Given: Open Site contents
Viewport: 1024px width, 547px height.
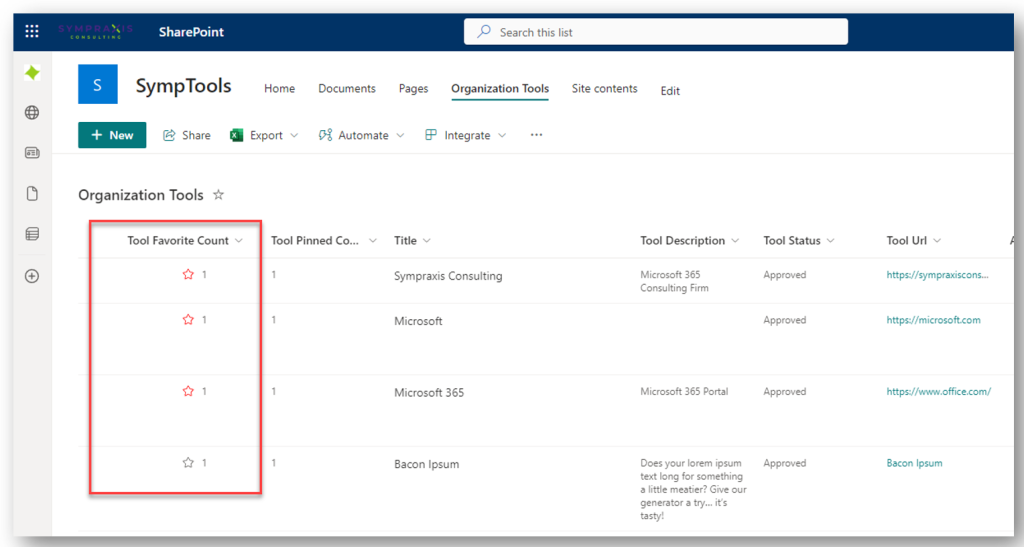Looking at the screenshot, I should click(x=605, y=89).
